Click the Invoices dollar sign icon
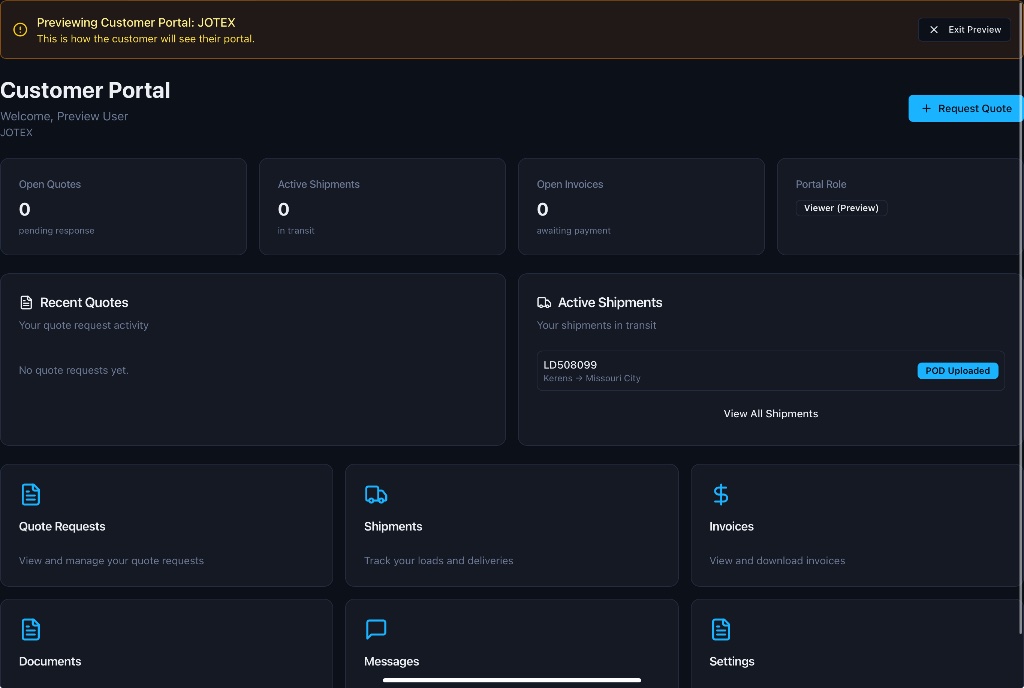The image size is (1024, 688). [x=720, y=494]
